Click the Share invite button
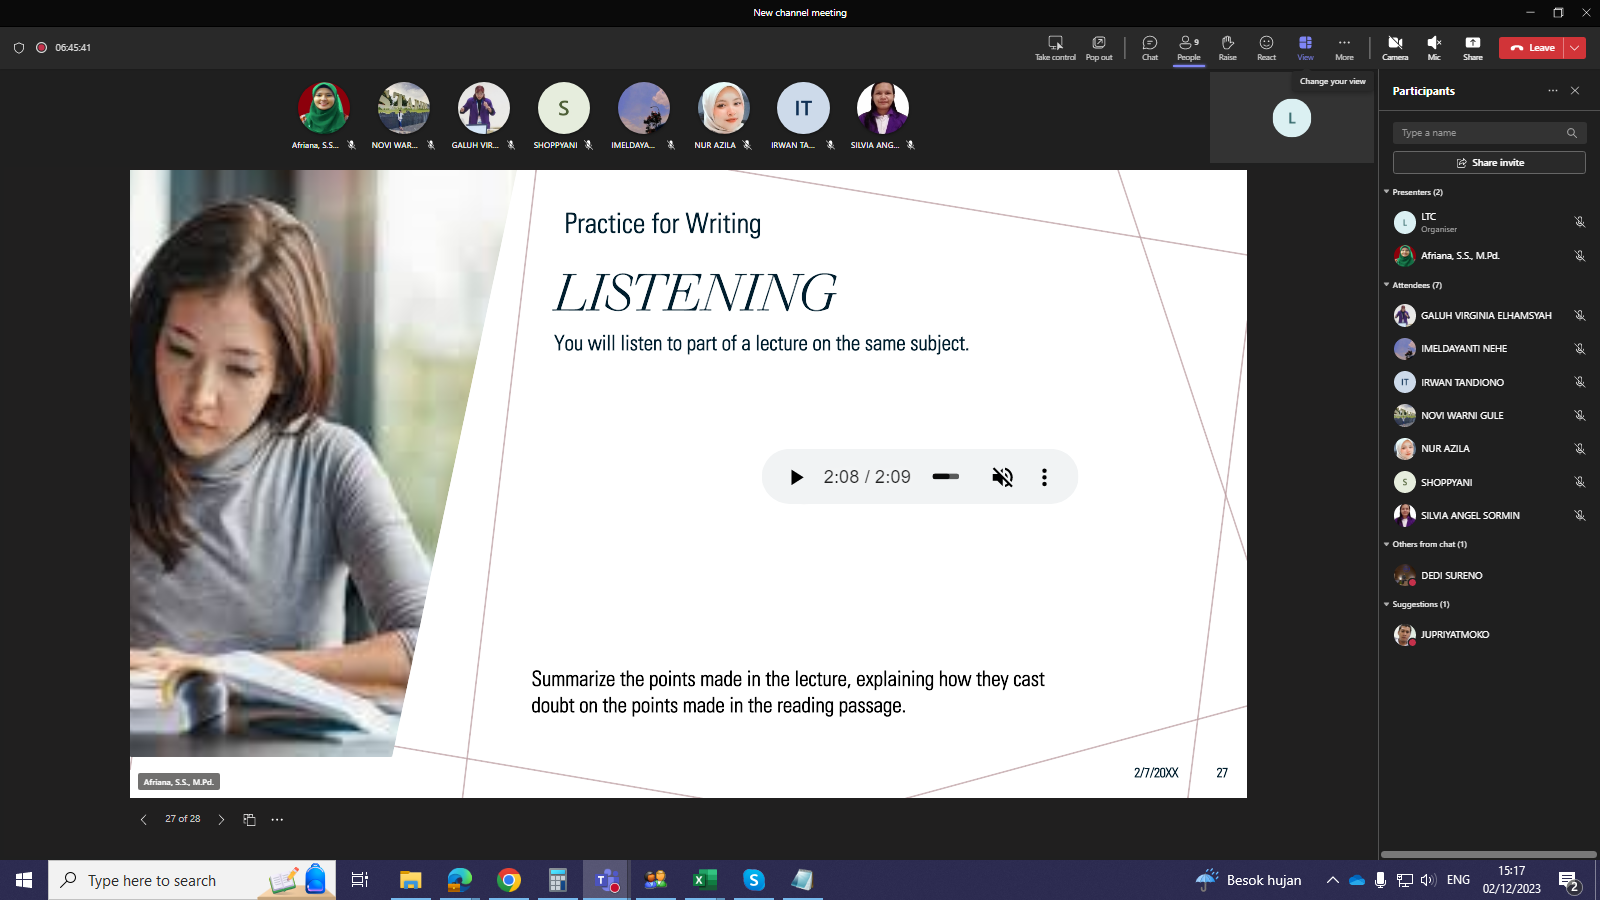 coord(1489,163)
